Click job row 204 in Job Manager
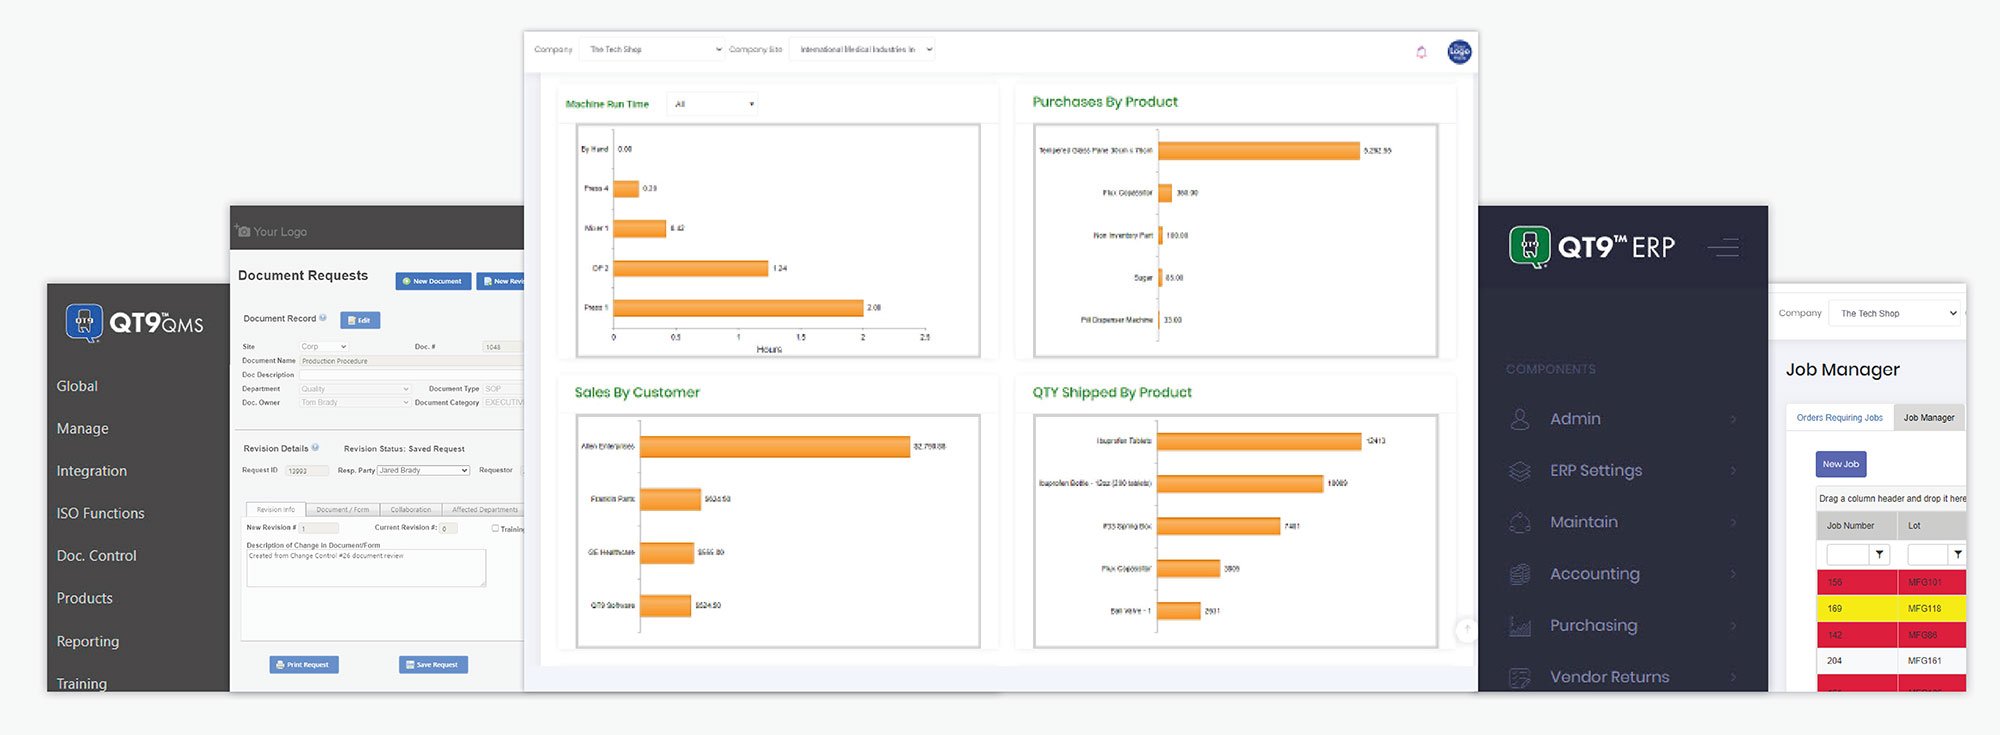 coord(1891,661)
